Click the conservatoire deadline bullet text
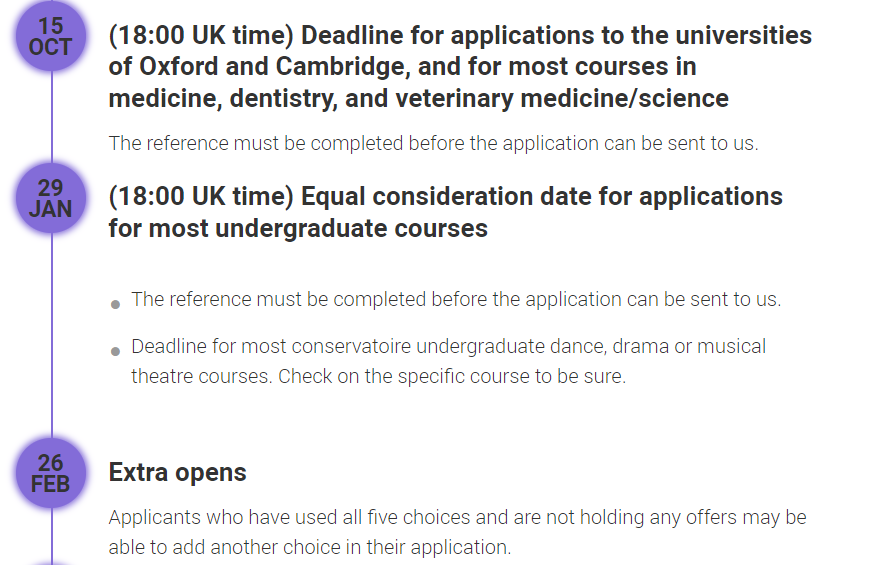 tap(448, 347)
